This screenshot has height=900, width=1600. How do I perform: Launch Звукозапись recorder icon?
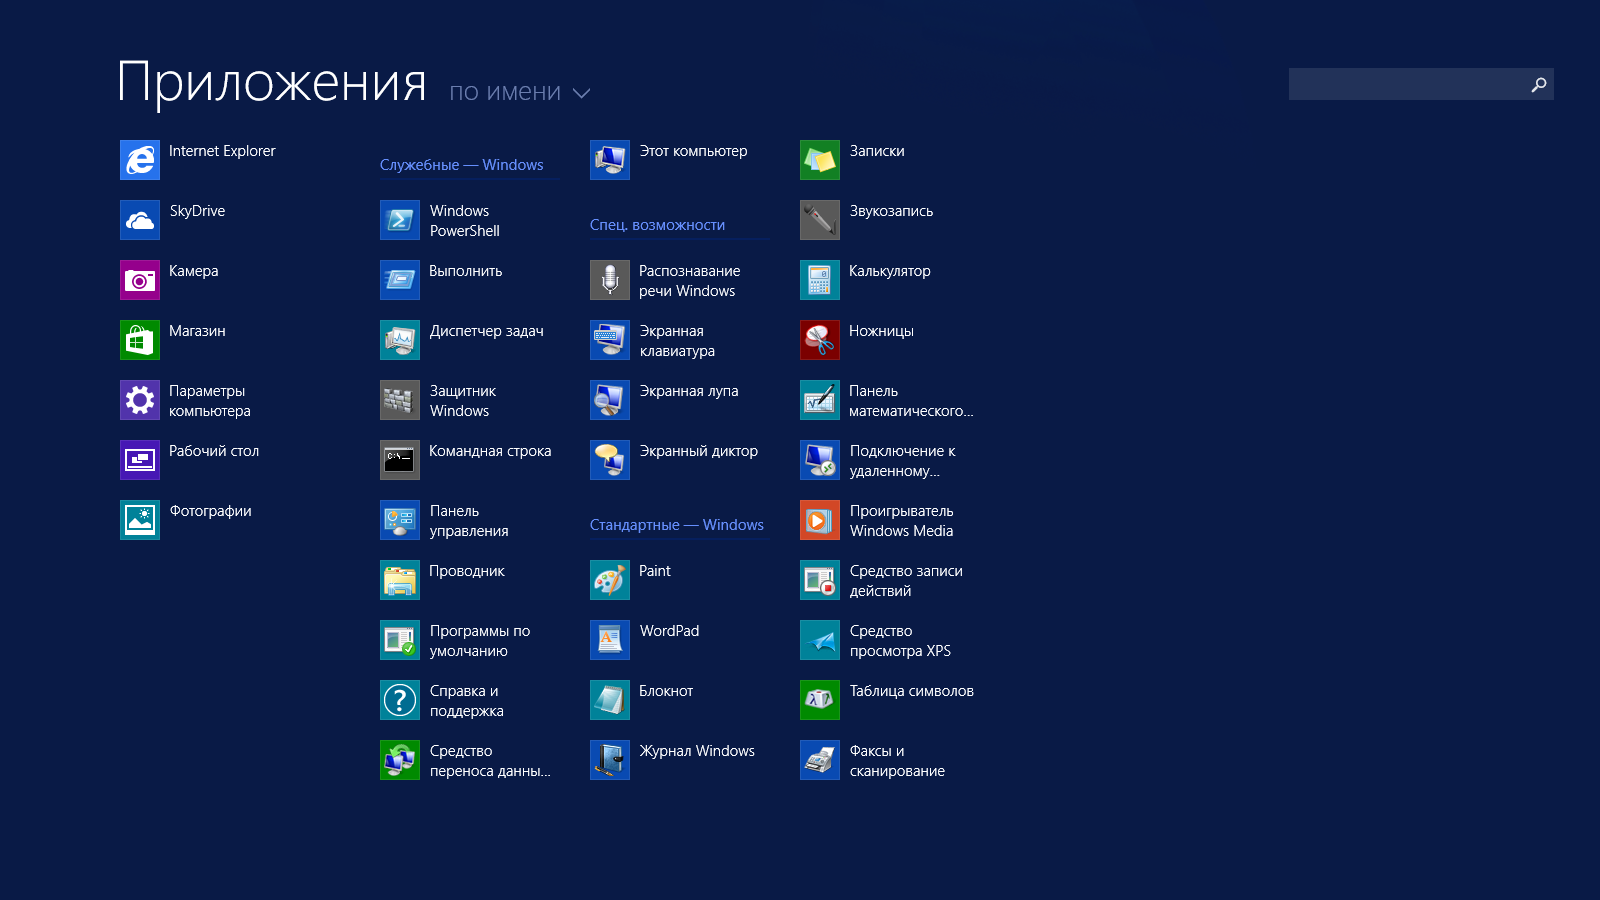click(x=820, y=220)
